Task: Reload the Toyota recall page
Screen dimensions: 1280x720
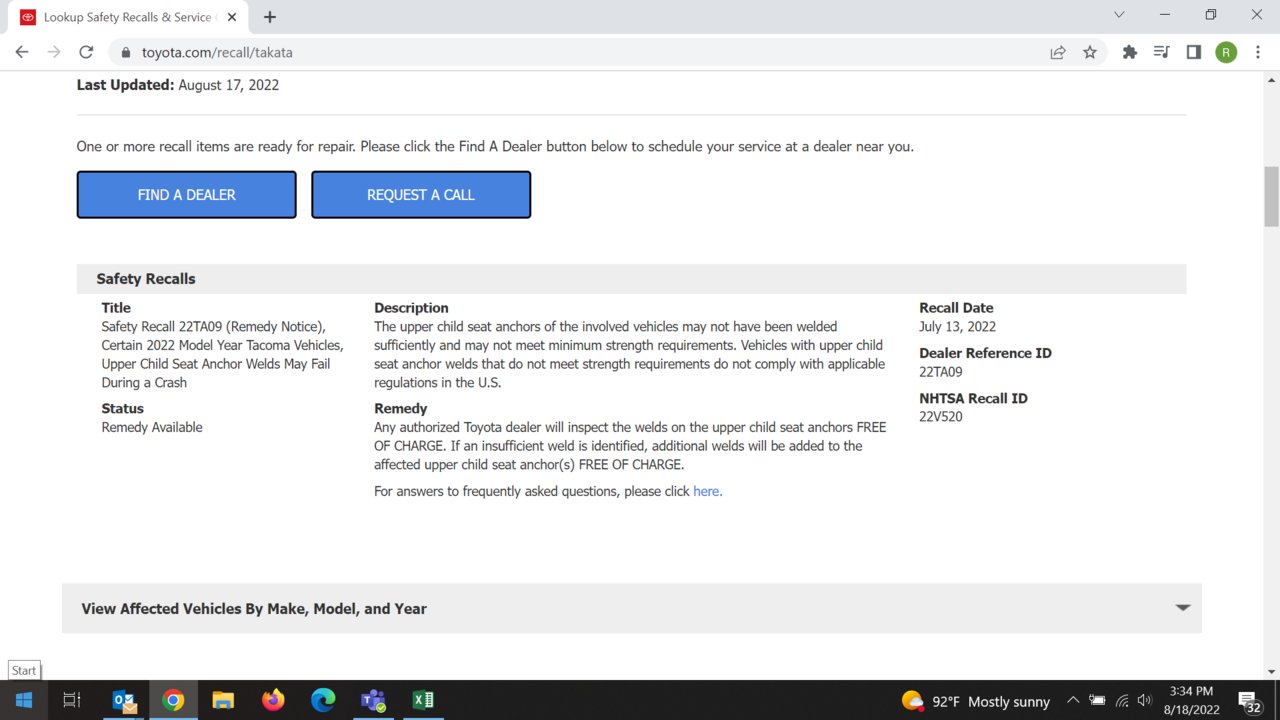Action: click(86, 52)
